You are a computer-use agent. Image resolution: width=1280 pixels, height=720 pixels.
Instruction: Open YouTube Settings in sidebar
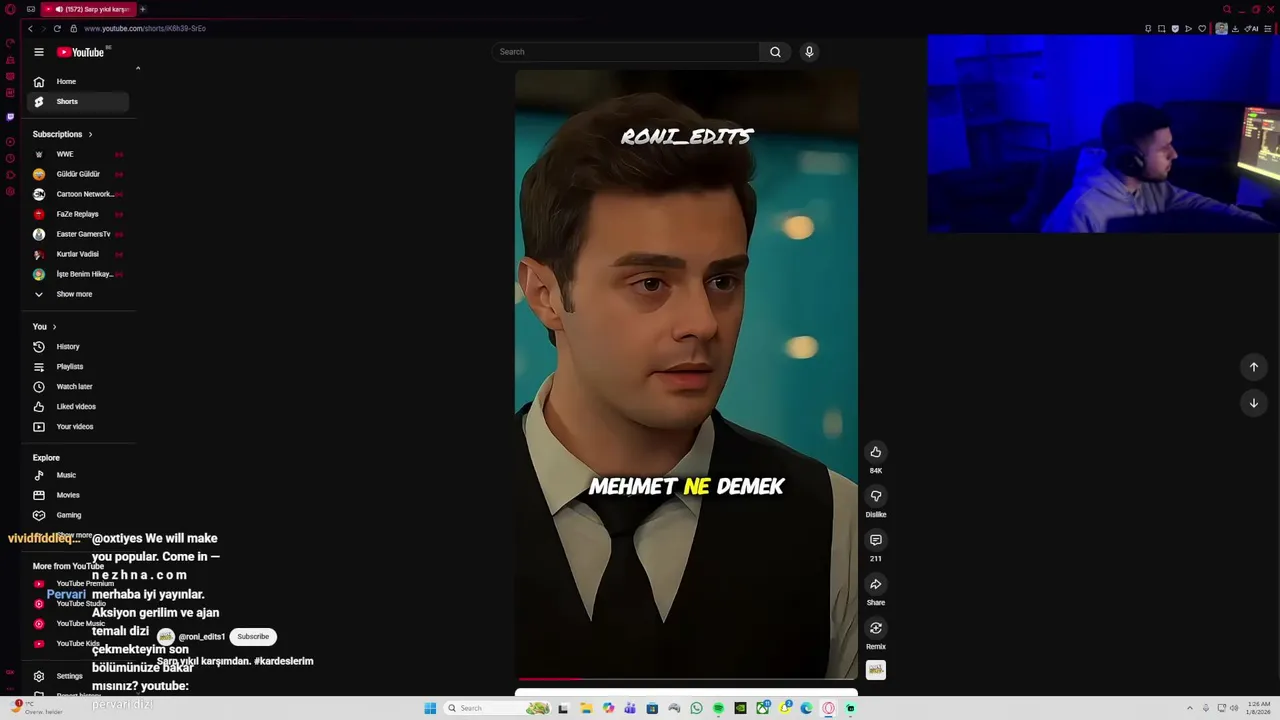(78, 676)
